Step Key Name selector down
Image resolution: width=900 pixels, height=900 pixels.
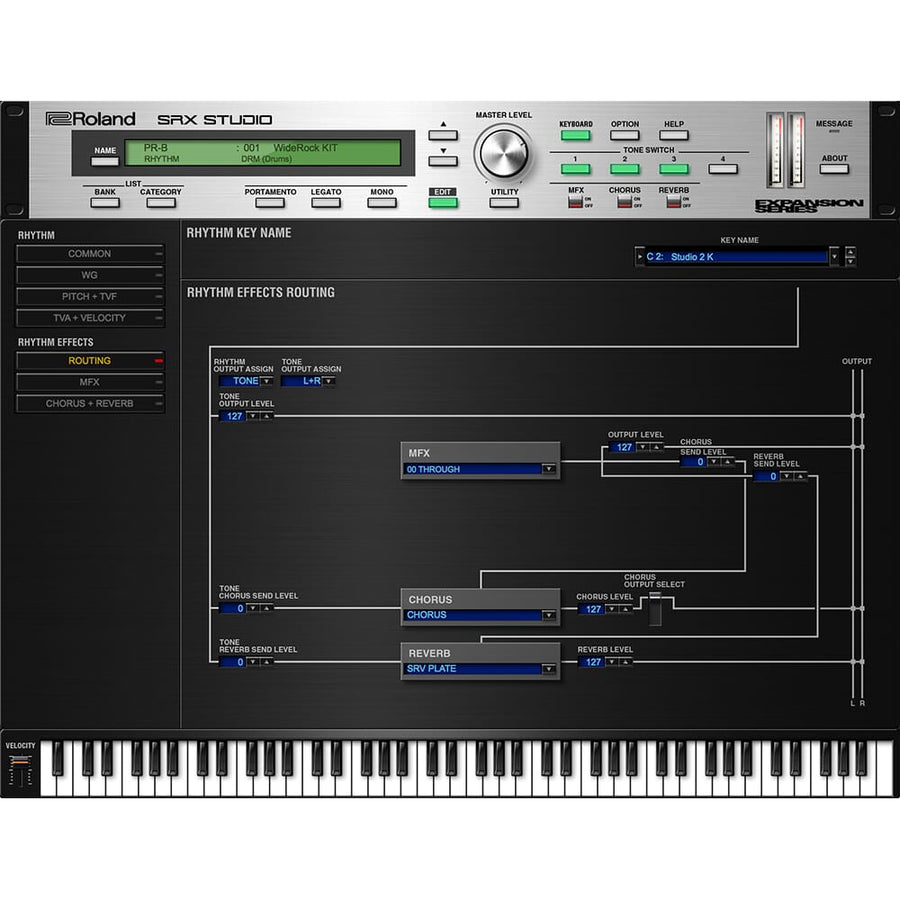click(850, 261)
